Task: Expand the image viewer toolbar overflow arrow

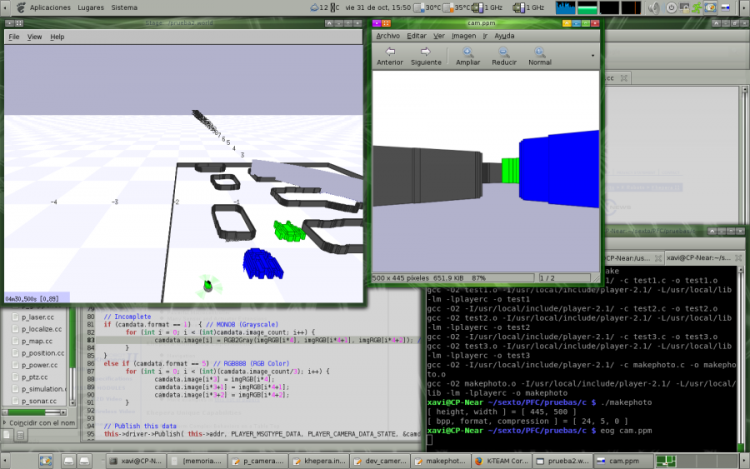Action: point(593,56)
